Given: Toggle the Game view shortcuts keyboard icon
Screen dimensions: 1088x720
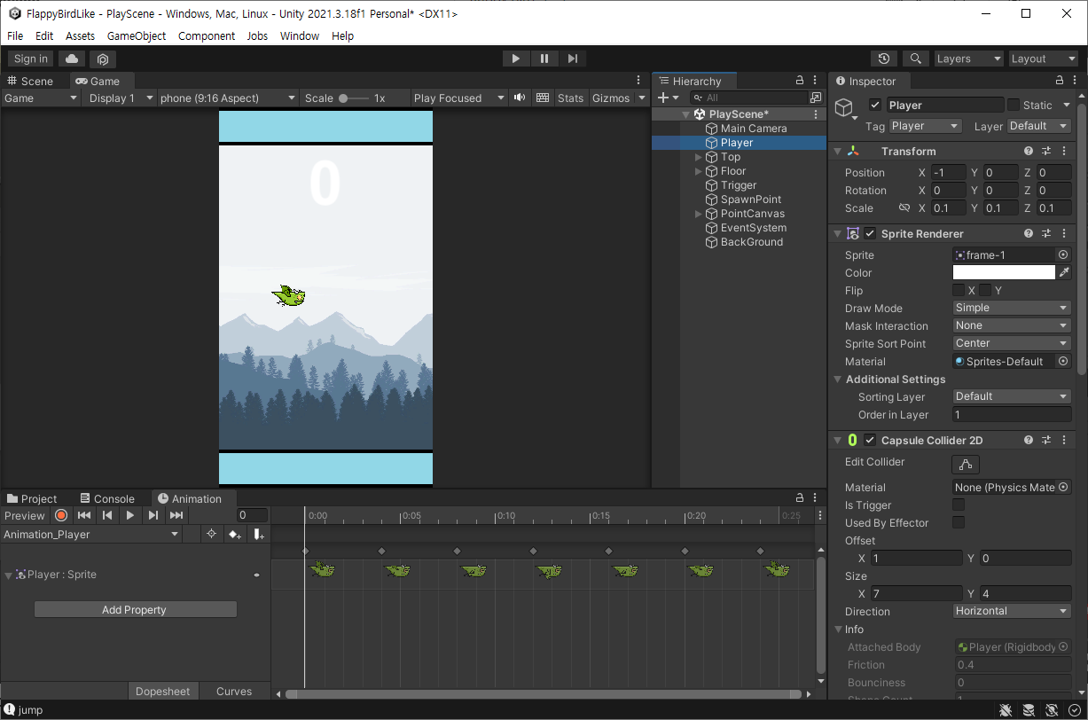Looking at the screenshot, I should (x=543, y=98).
